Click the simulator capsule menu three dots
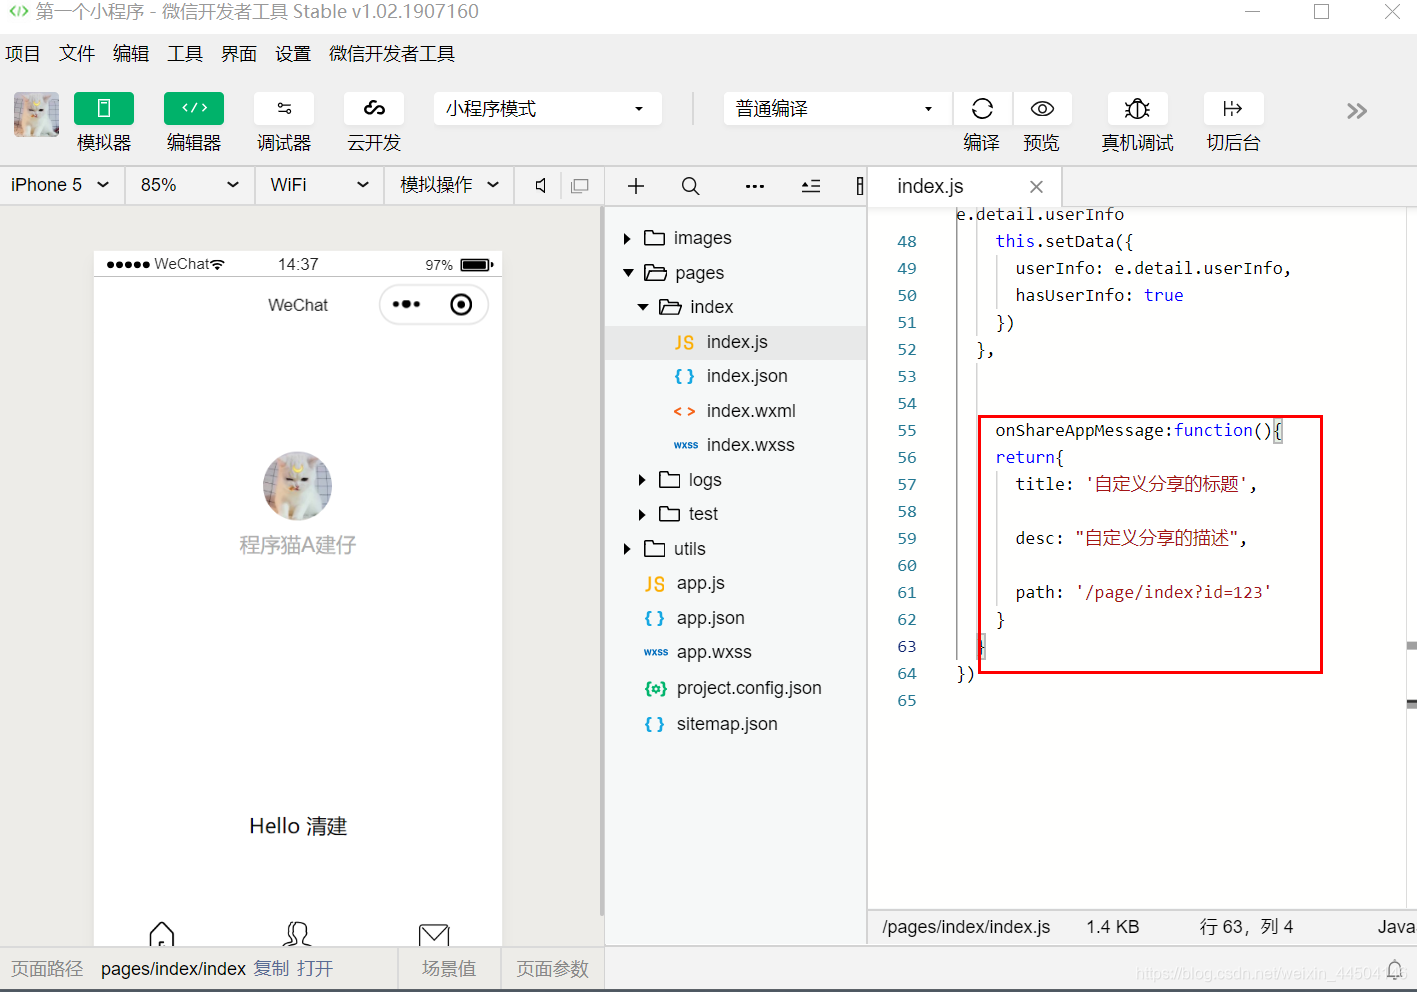Viewport: 1417px width, 992px height. click(407, 304)
